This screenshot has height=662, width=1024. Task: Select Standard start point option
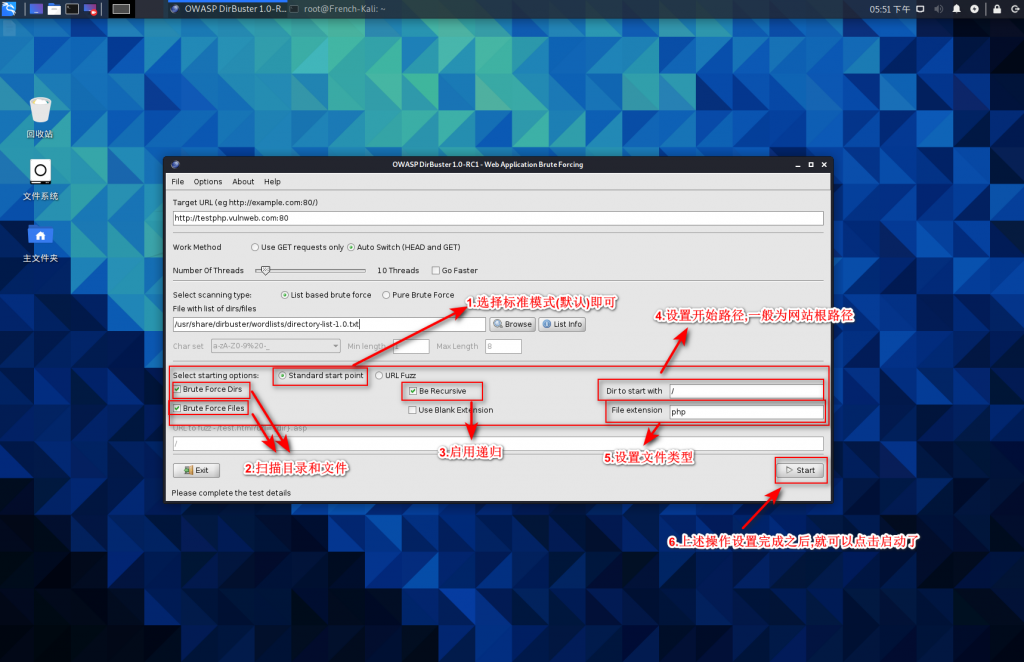321,375
